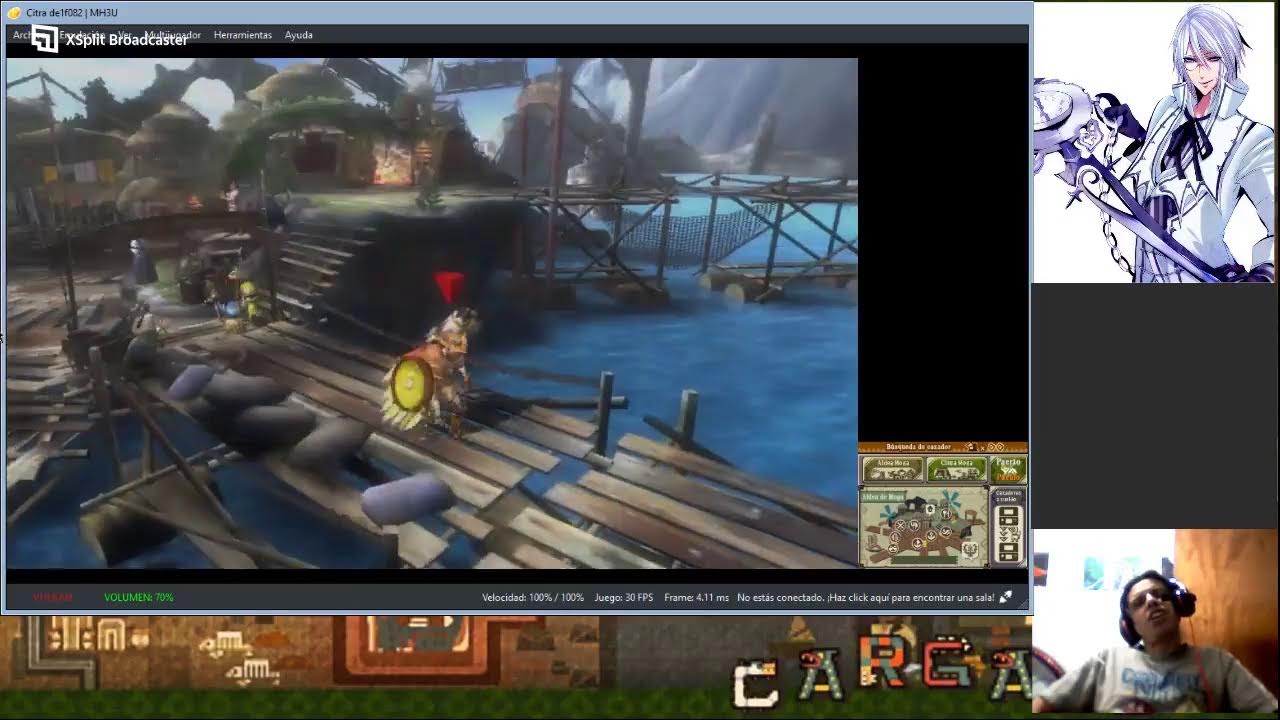Image resolution: width=1280 pixels, height=720 pixels.
Task: Click the VOLUMEN: 70% status indicator
Action: (x=138, y=597)
